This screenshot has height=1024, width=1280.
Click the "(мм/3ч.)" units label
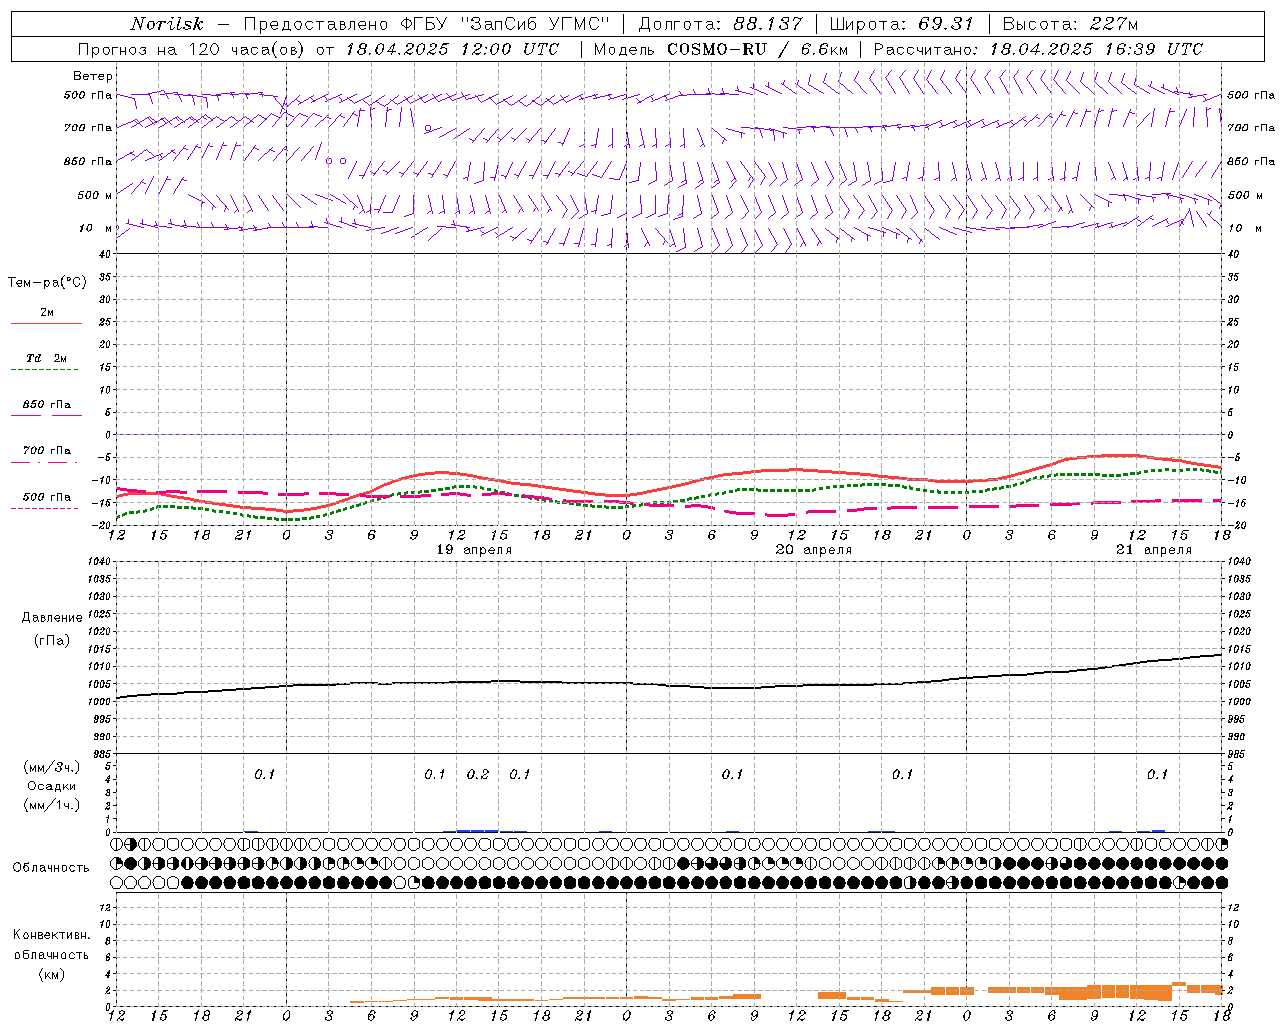[x=52, y=767]
